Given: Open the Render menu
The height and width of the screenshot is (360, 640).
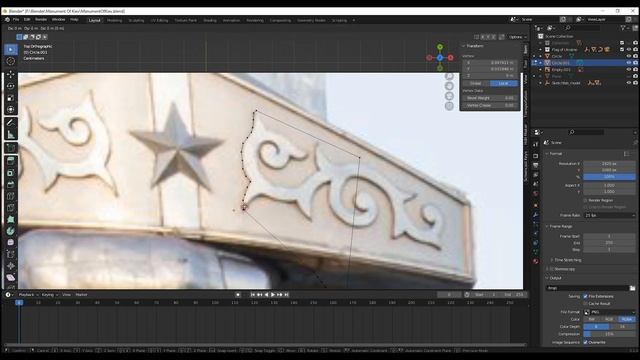Looking at the screenshot, I should coord(41,20).
